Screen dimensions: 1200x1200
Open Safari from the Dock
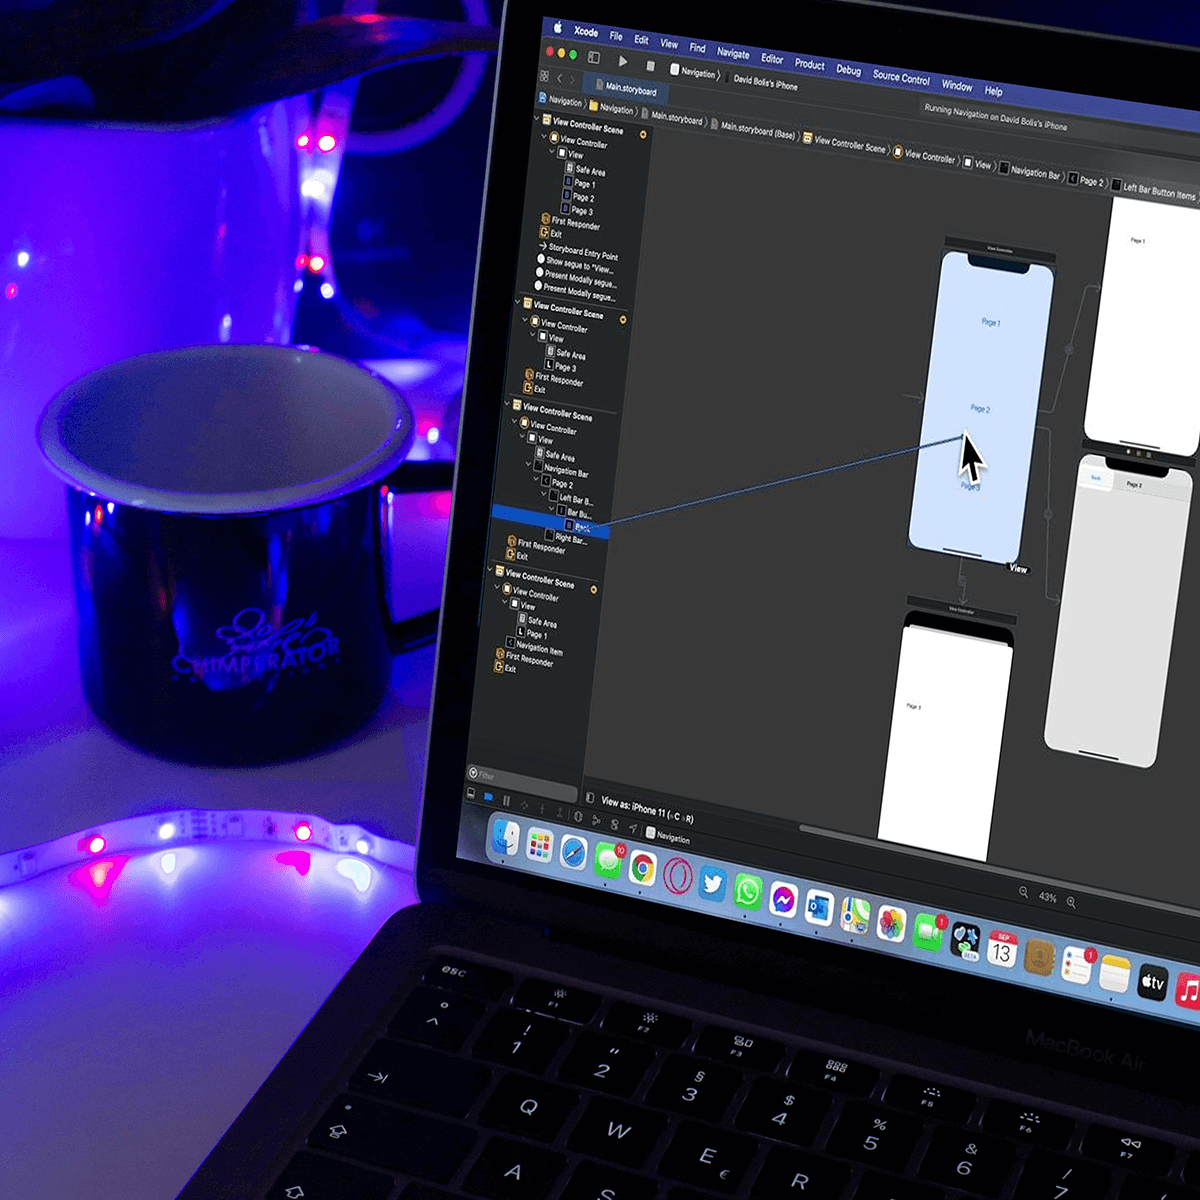pyautogui.click(x=573, y=853)
